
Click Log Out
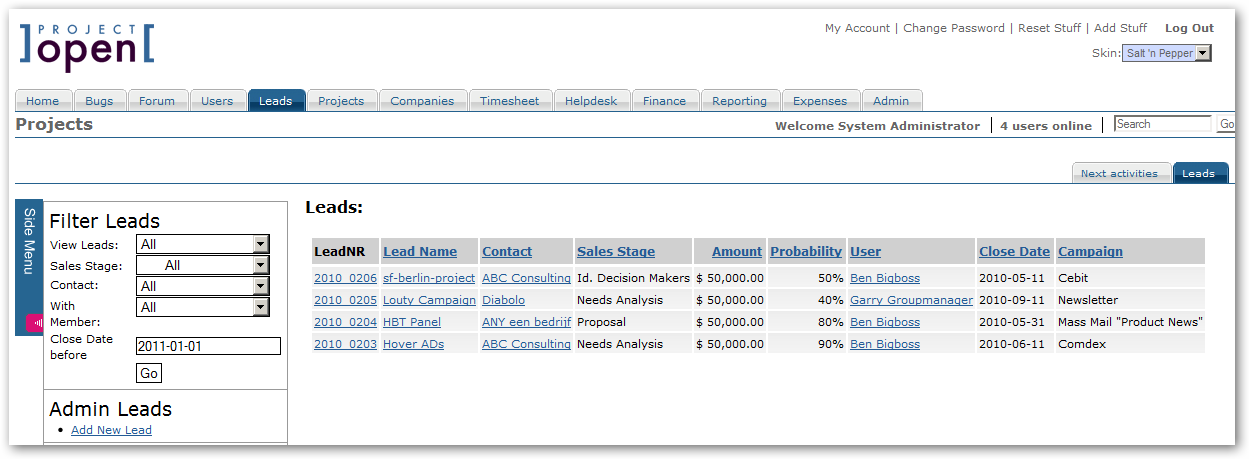[1189, 28]
